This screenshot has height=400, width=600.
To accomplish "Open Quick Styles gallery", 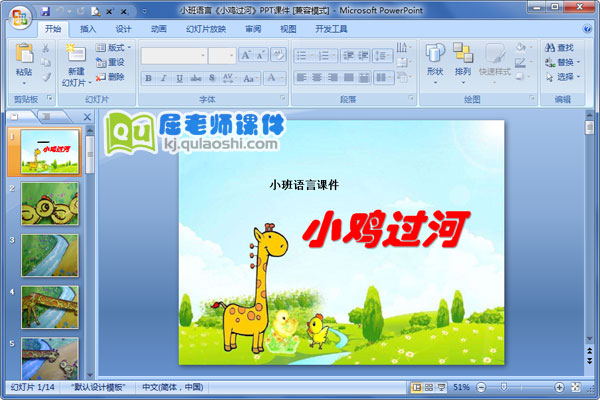I will click(495, 64).
